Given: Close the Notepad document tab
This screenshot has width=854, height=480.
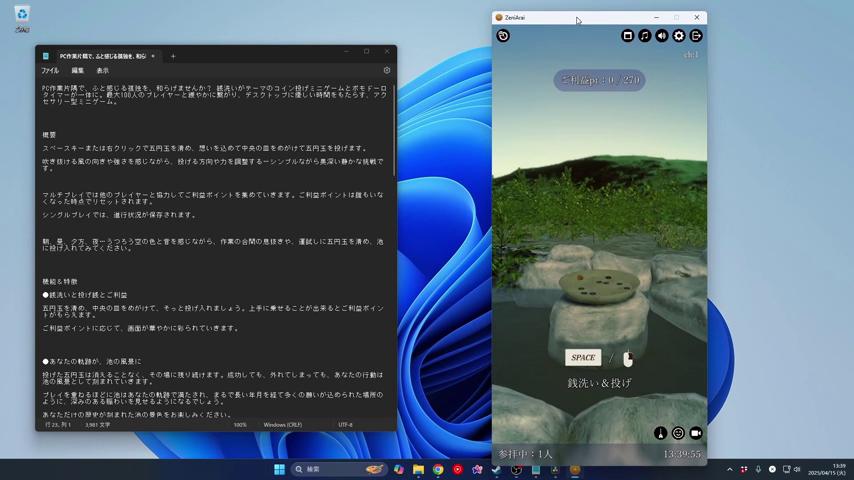Looking at the screenshot, I should 153,56.
